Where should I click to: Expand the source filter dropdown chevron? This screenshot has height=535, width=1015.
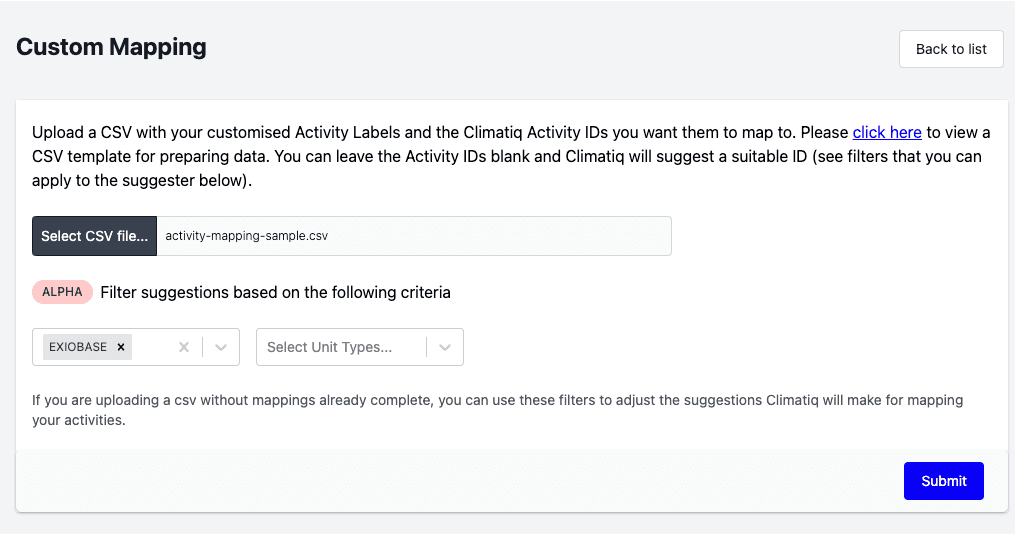point(221,347)
